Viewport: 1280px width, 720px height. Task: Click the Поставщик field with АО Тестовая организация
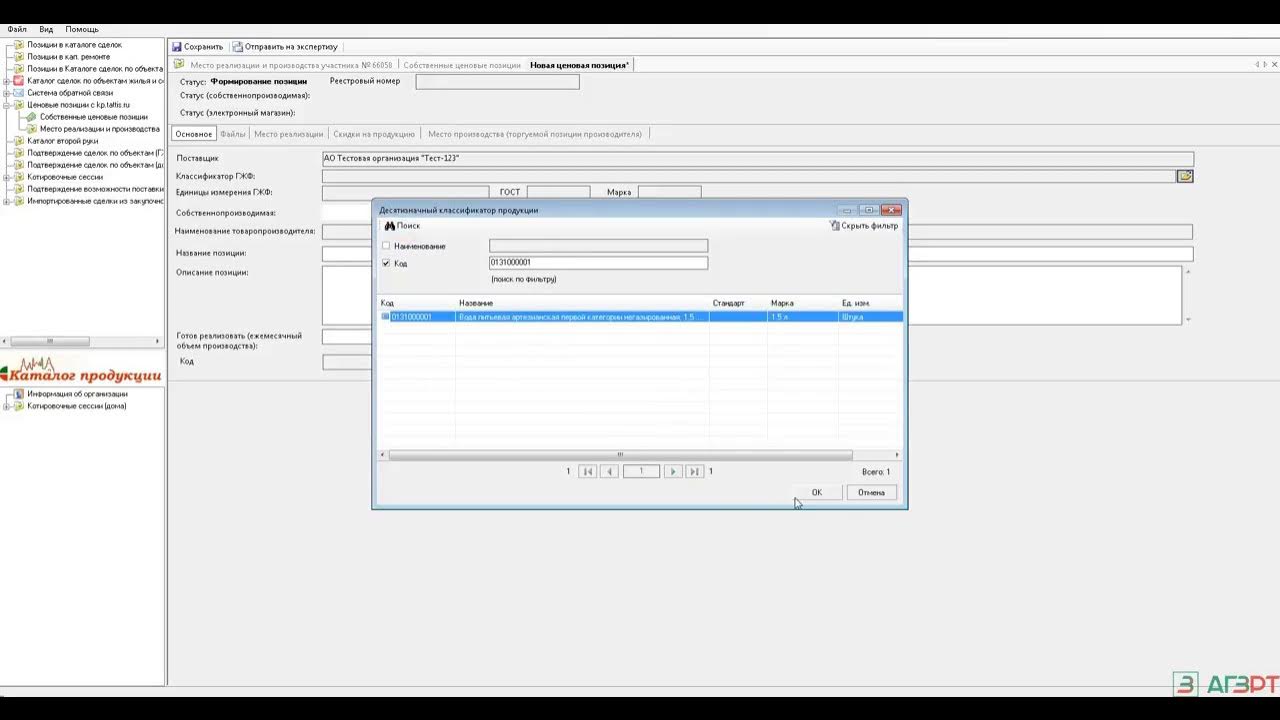coord(757,158)
